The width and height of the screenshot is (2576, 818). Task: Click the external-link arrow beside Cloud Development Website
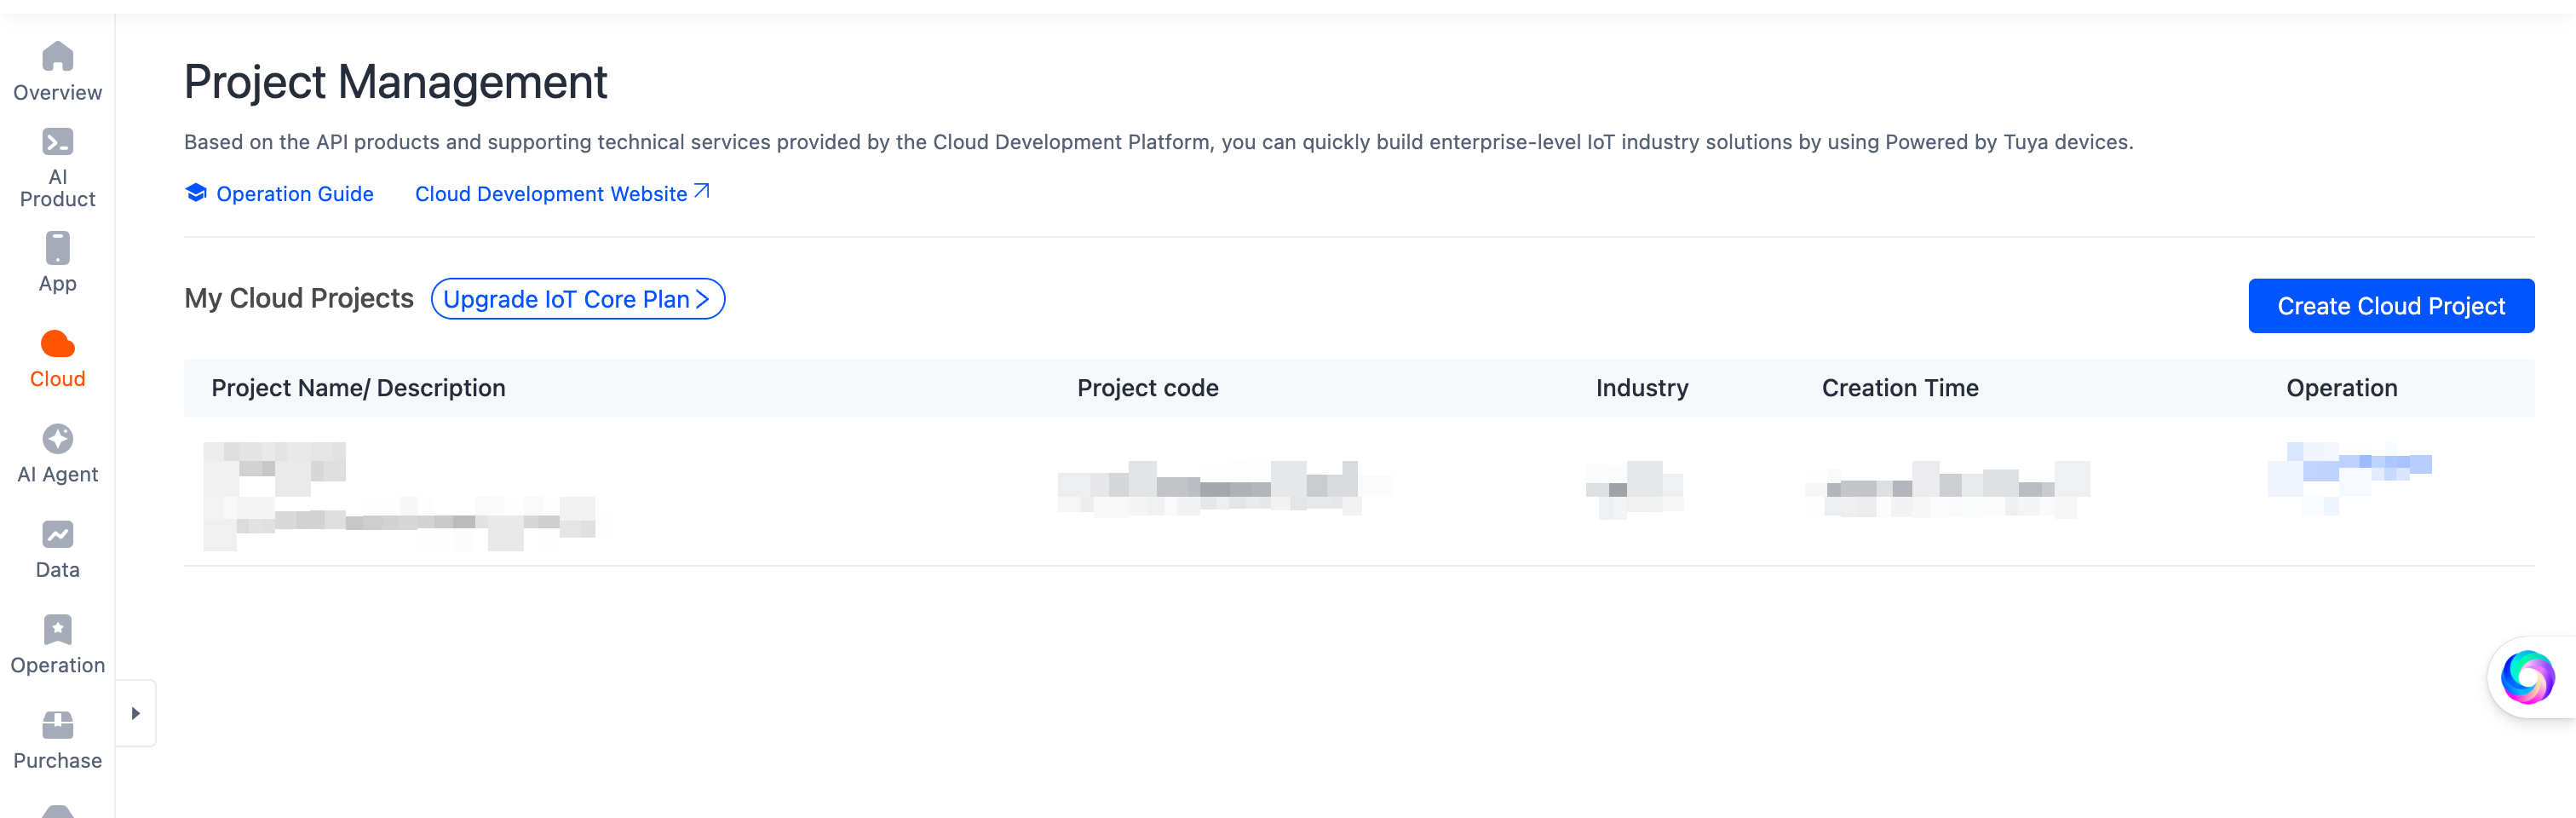coord(702,190)
